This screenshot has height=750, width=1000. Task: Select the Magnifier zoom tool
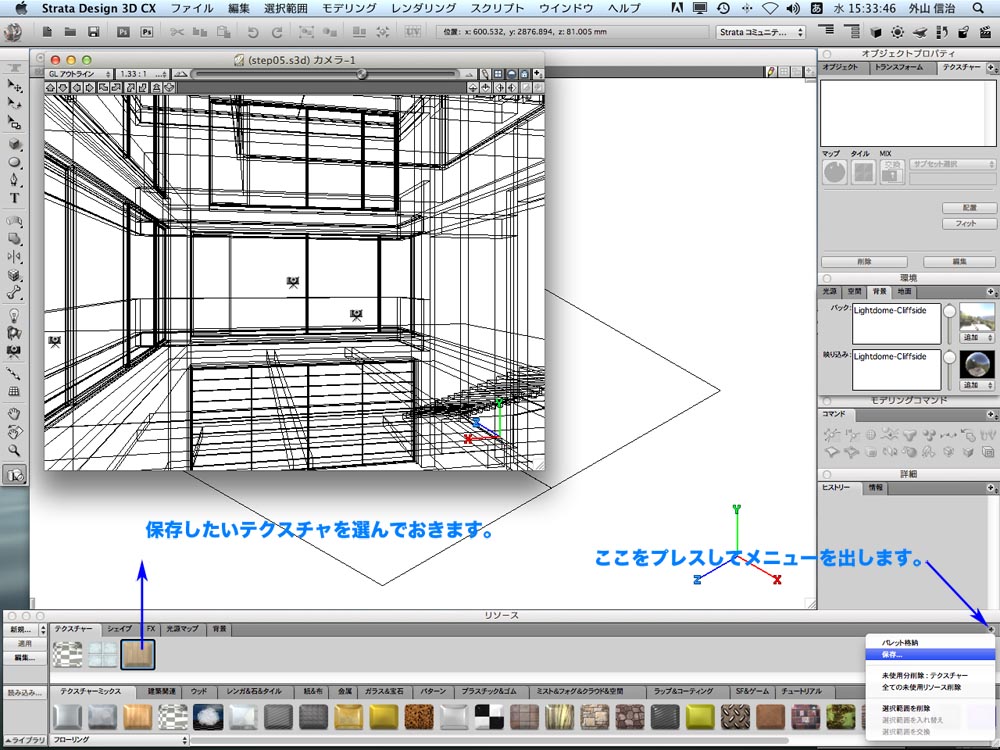[x=14, y=450]
